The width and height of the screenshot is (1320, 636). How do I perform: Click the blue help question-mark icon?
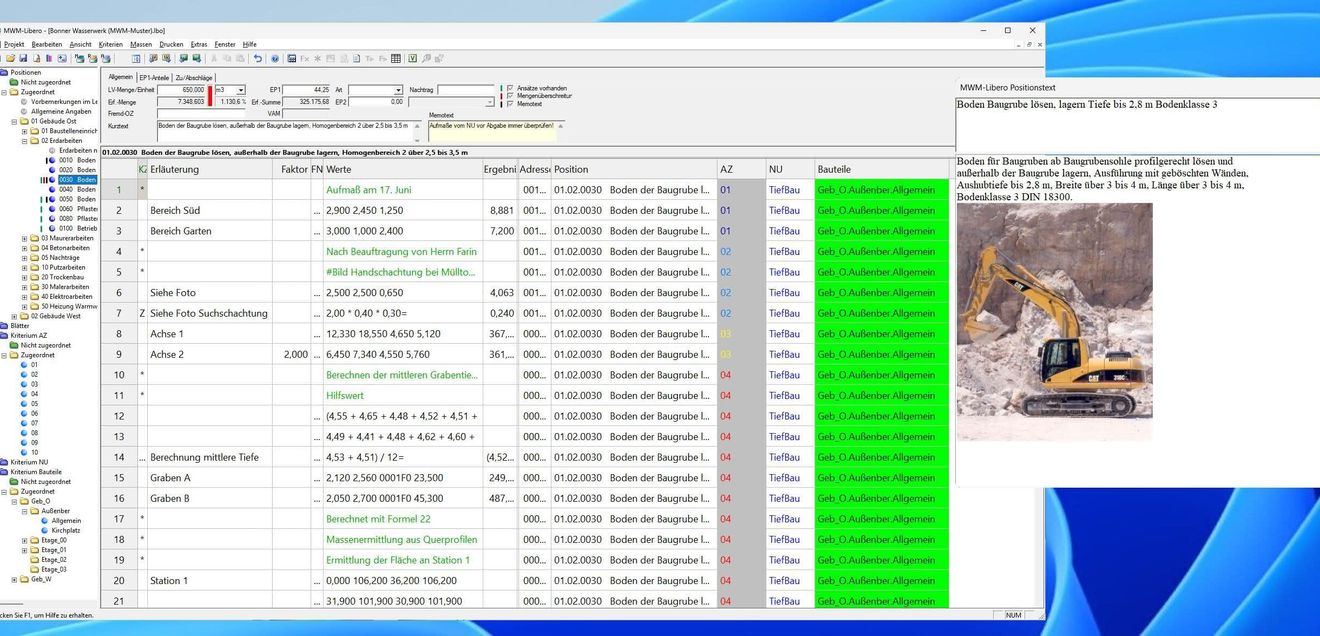tap(275, 58)
